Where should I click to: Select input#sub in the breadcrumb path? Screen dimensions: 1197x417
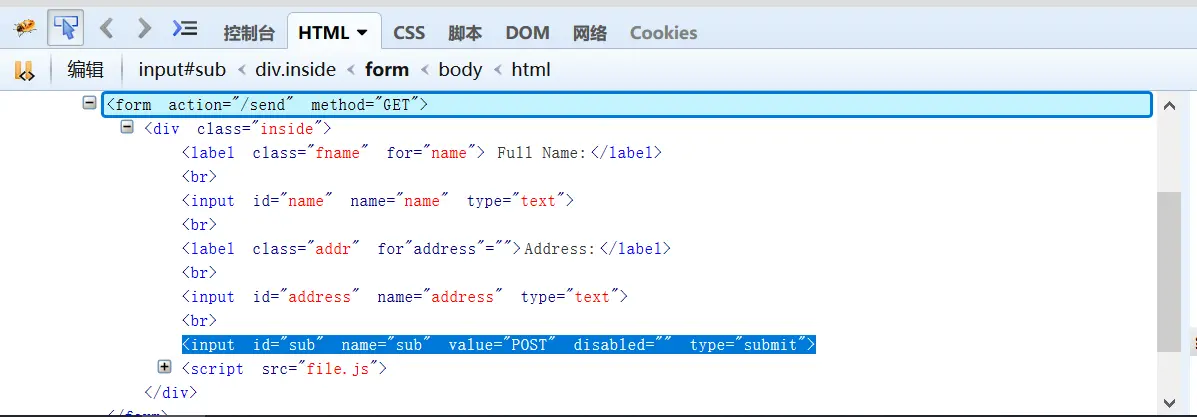(x=182, y=70)
